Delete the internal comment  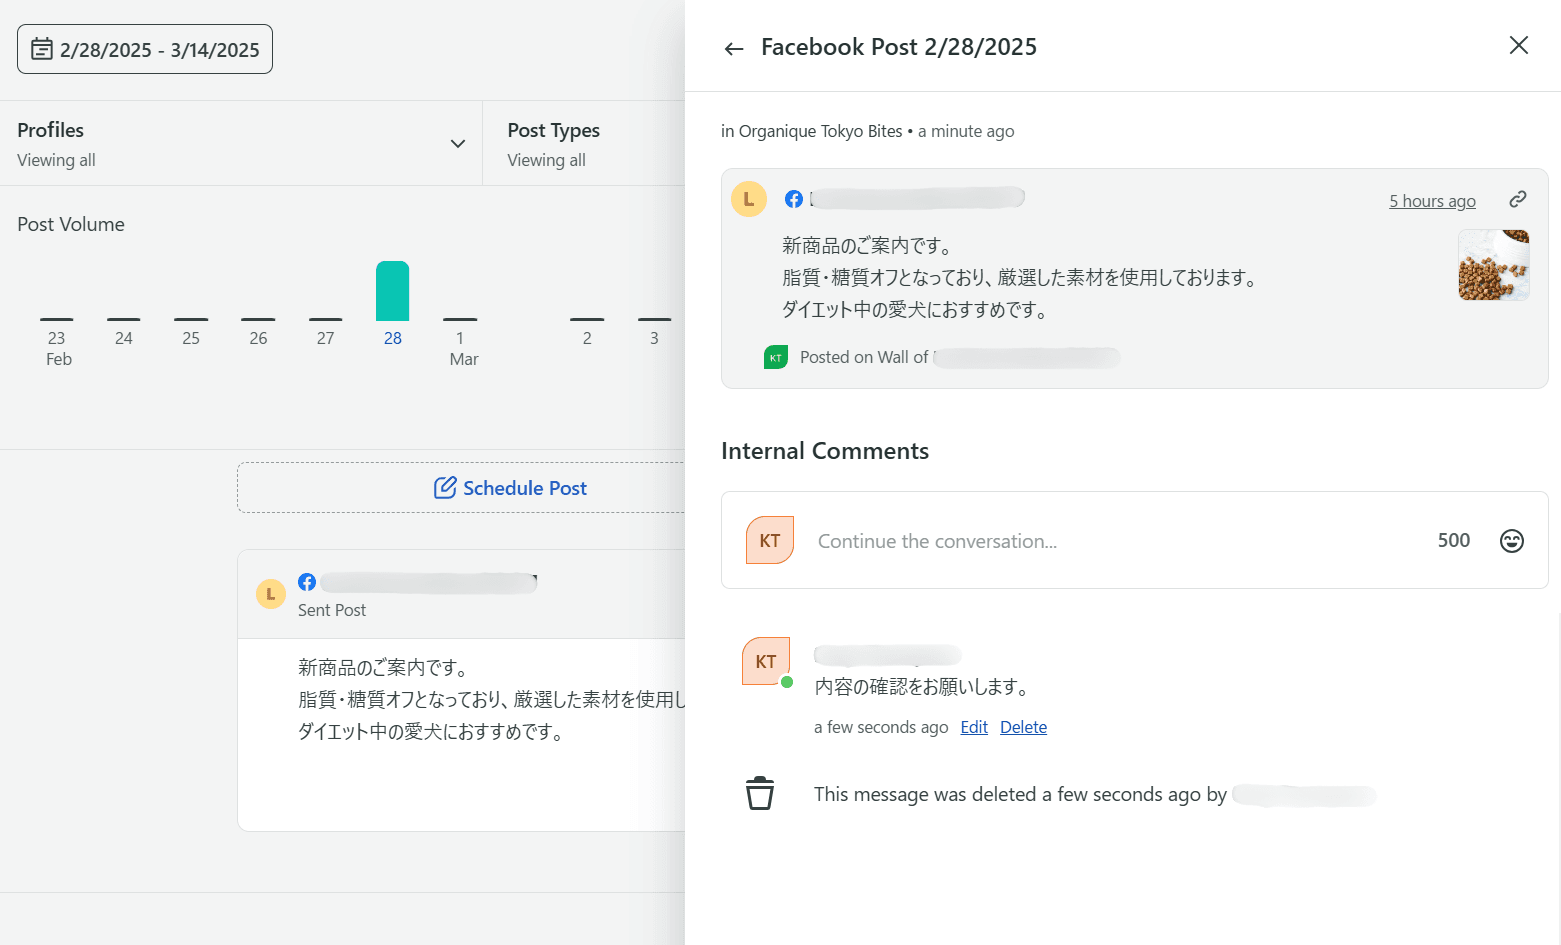(1023, 727)
